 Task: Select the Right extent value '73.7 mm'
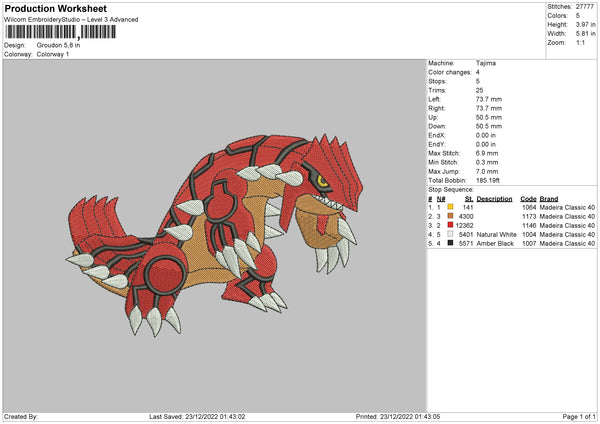tap(489, 108)
